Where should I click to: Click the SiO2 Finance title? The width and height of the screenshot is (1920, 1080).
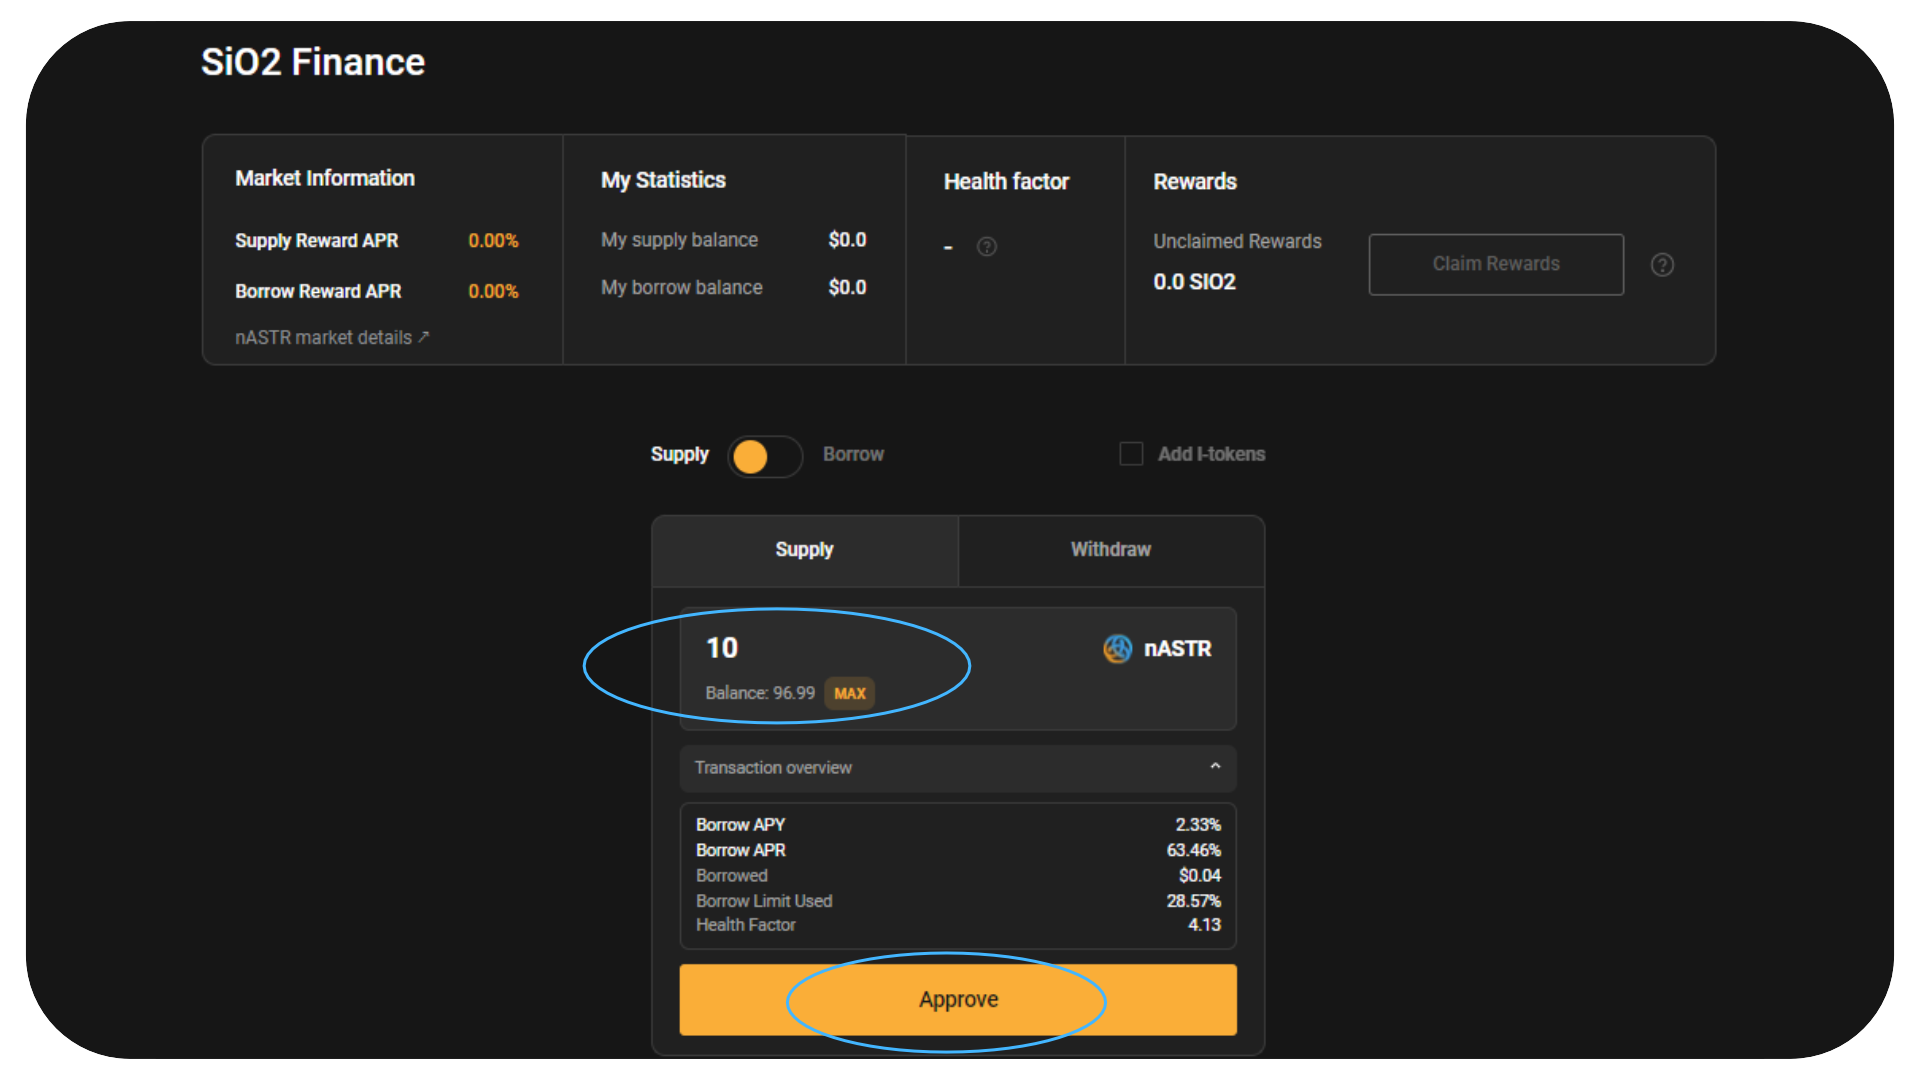coord(313,62)
